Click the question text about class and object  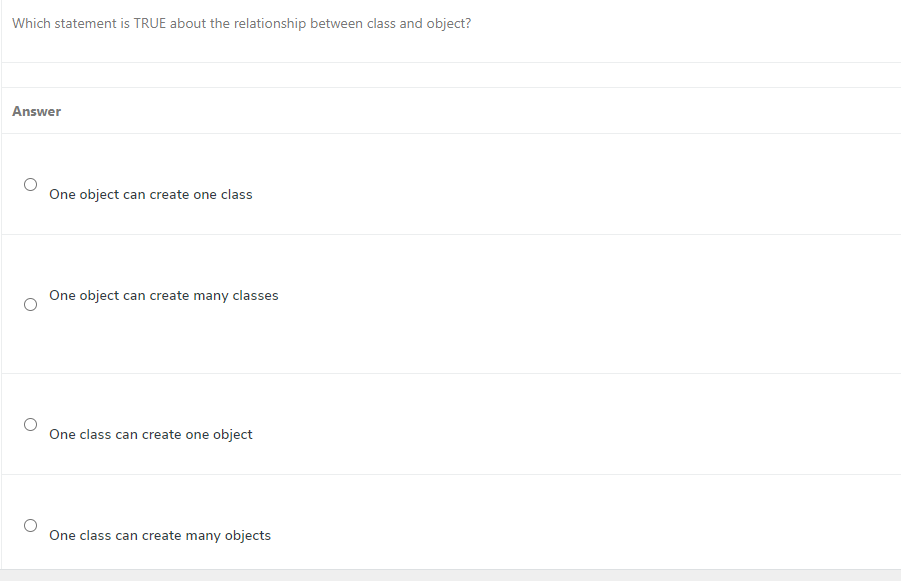click(241, 24)
